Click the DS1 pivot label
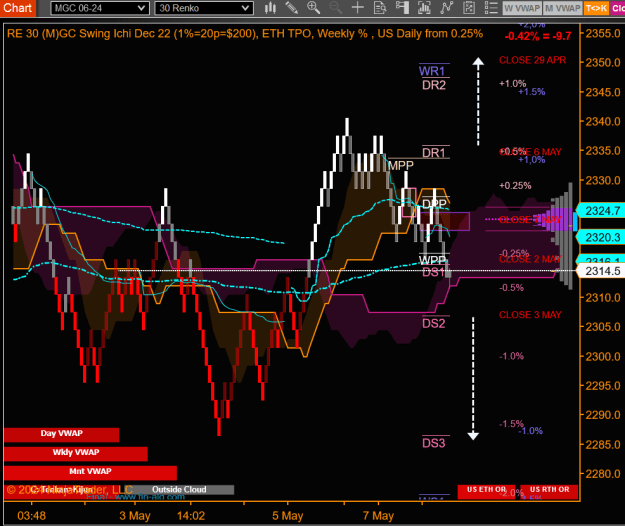The image size is (625, 526). (x=434, y=272)
